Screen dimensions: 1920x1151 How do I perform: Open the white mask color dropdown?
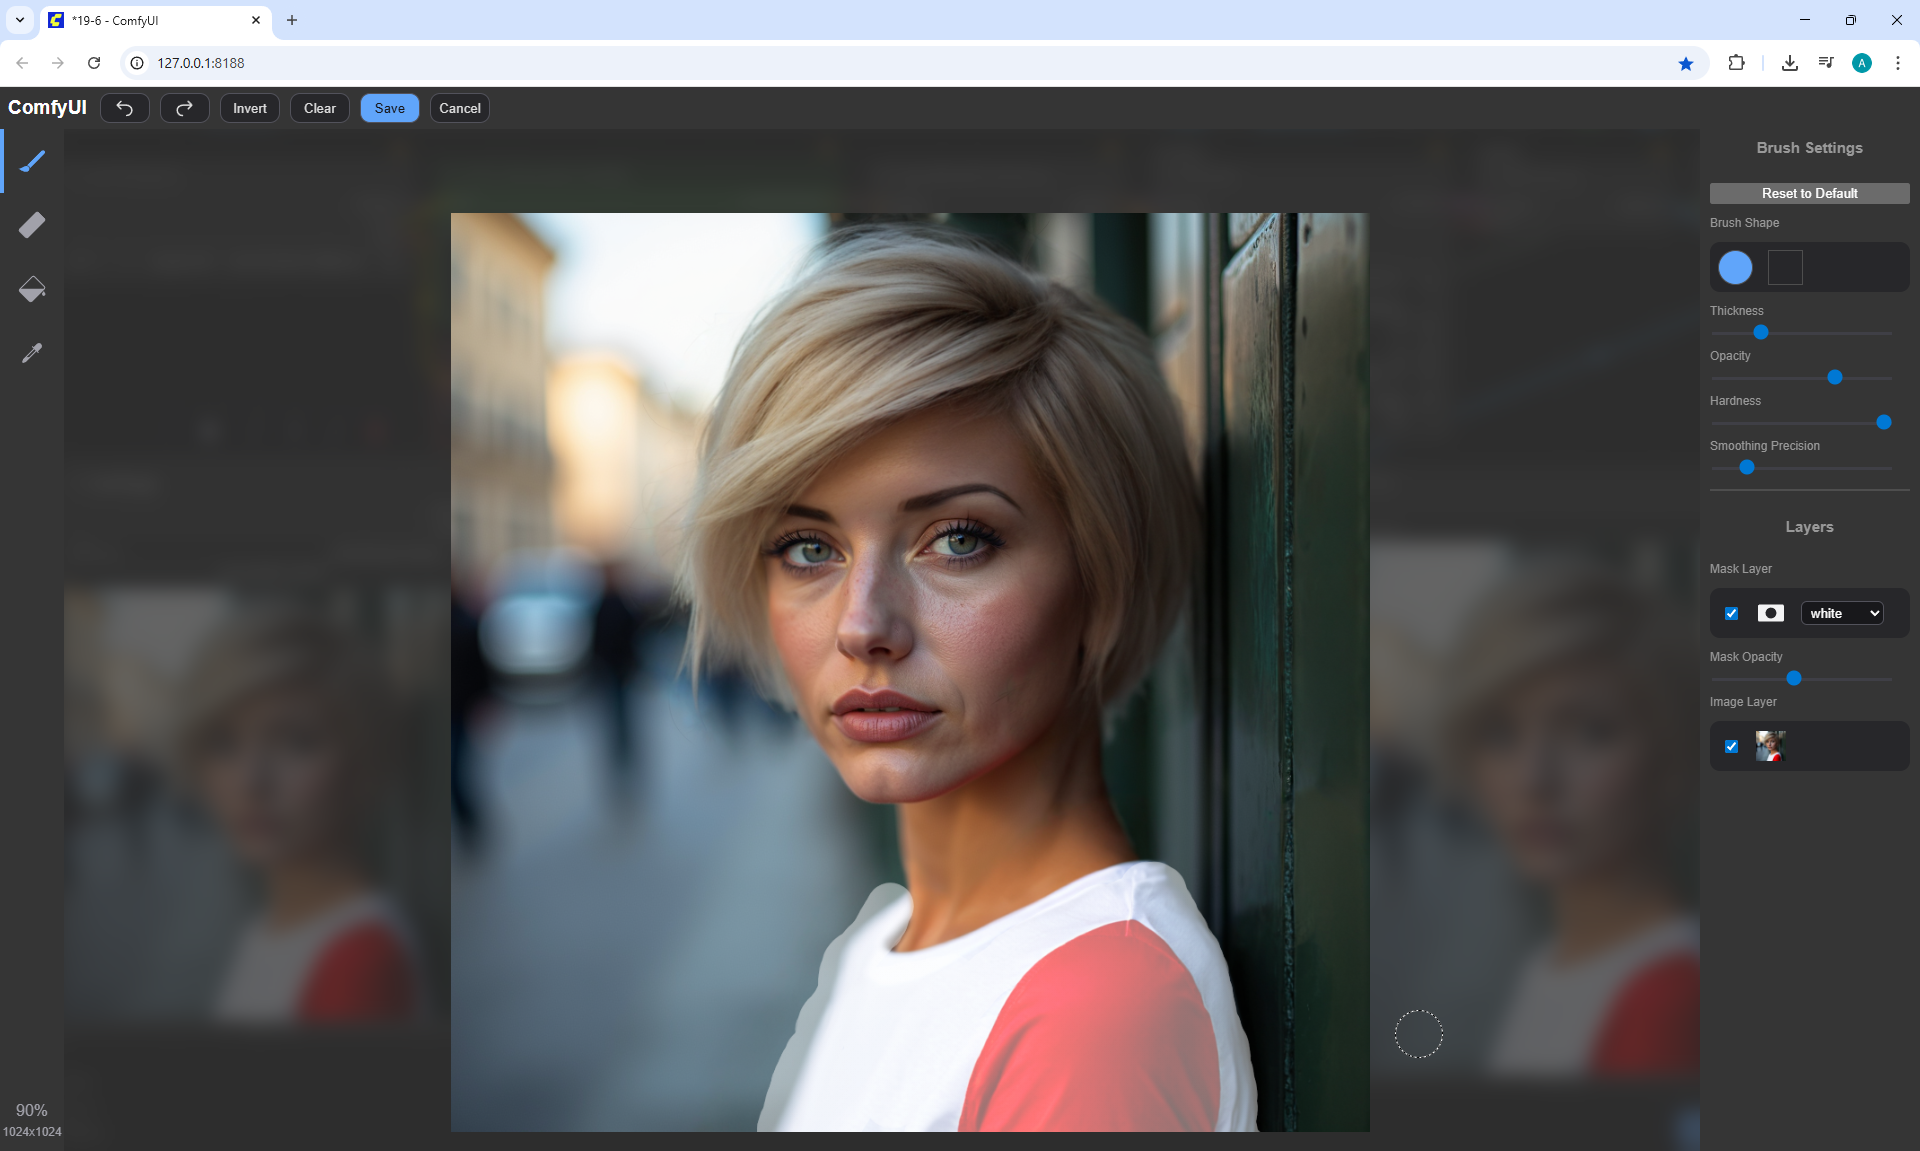(x=1842, y=613)
